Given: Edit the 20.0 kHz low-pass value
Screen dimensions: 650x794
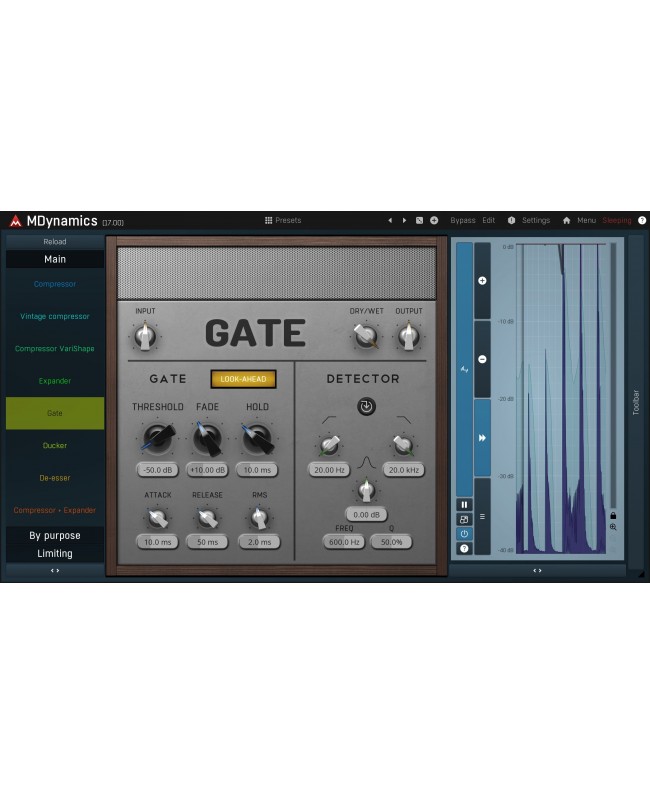Looking at the screenshot, I should (x=403, y=470).
